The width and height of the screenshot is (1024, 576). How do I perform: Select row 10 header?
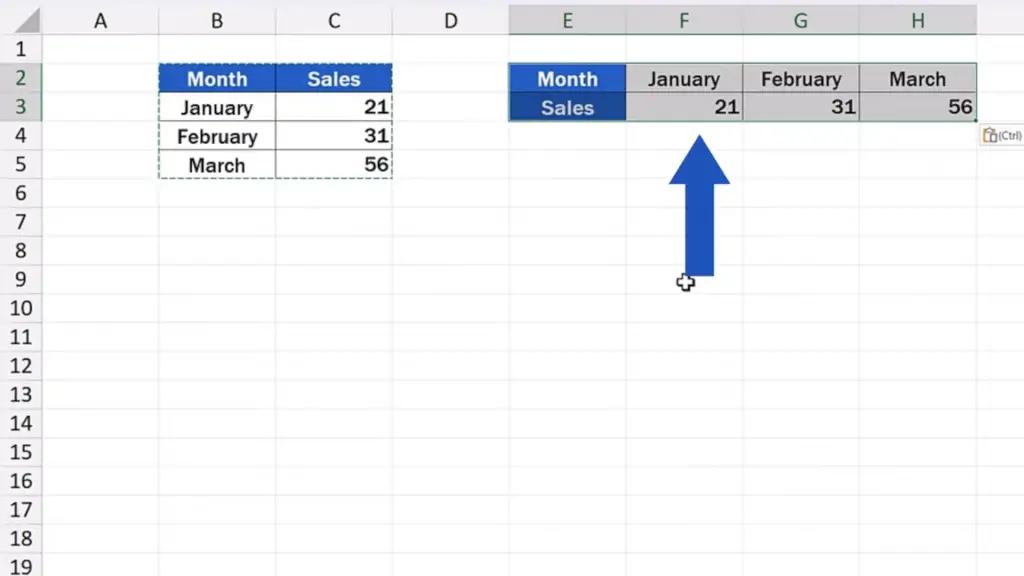21,308
